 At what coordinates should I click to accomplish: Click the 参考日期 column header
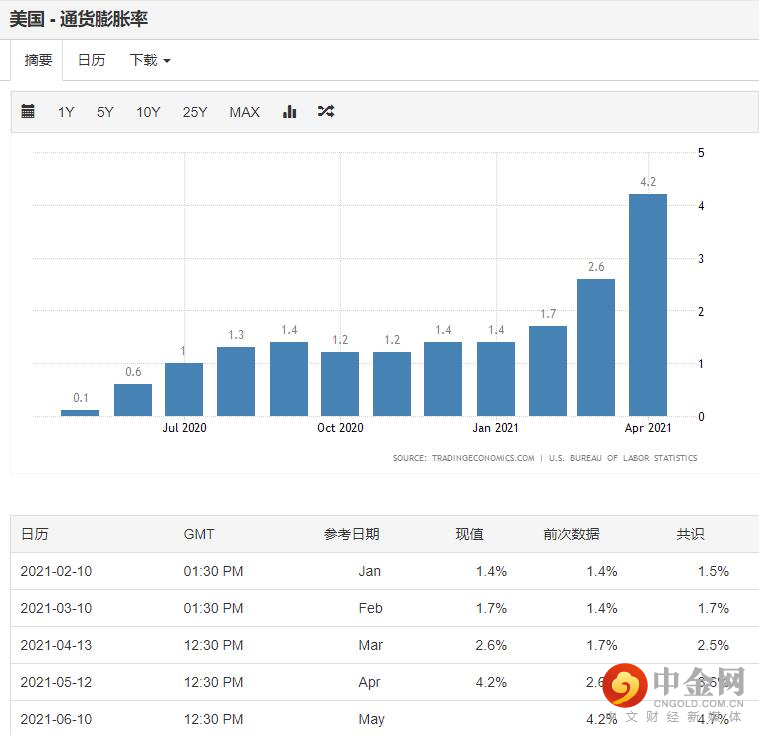coord(351,534)
